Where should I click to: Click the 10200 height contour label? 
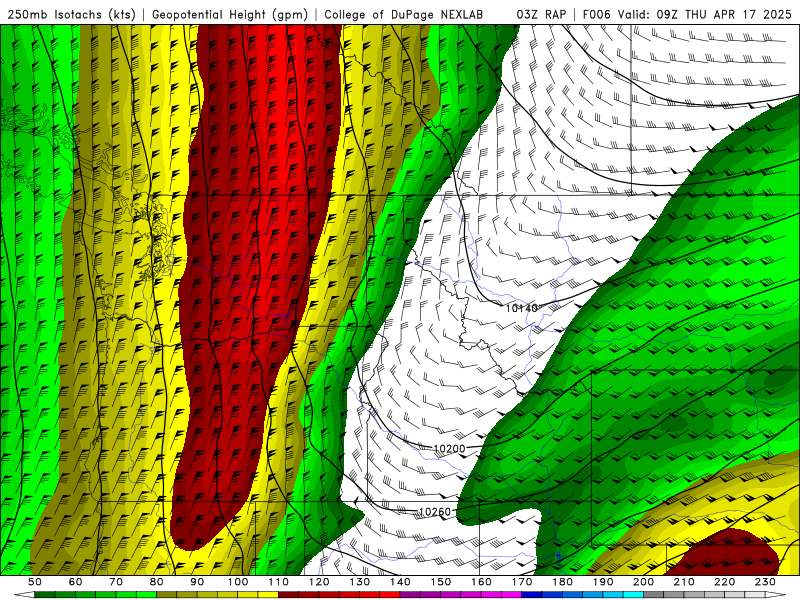[449, 449]
